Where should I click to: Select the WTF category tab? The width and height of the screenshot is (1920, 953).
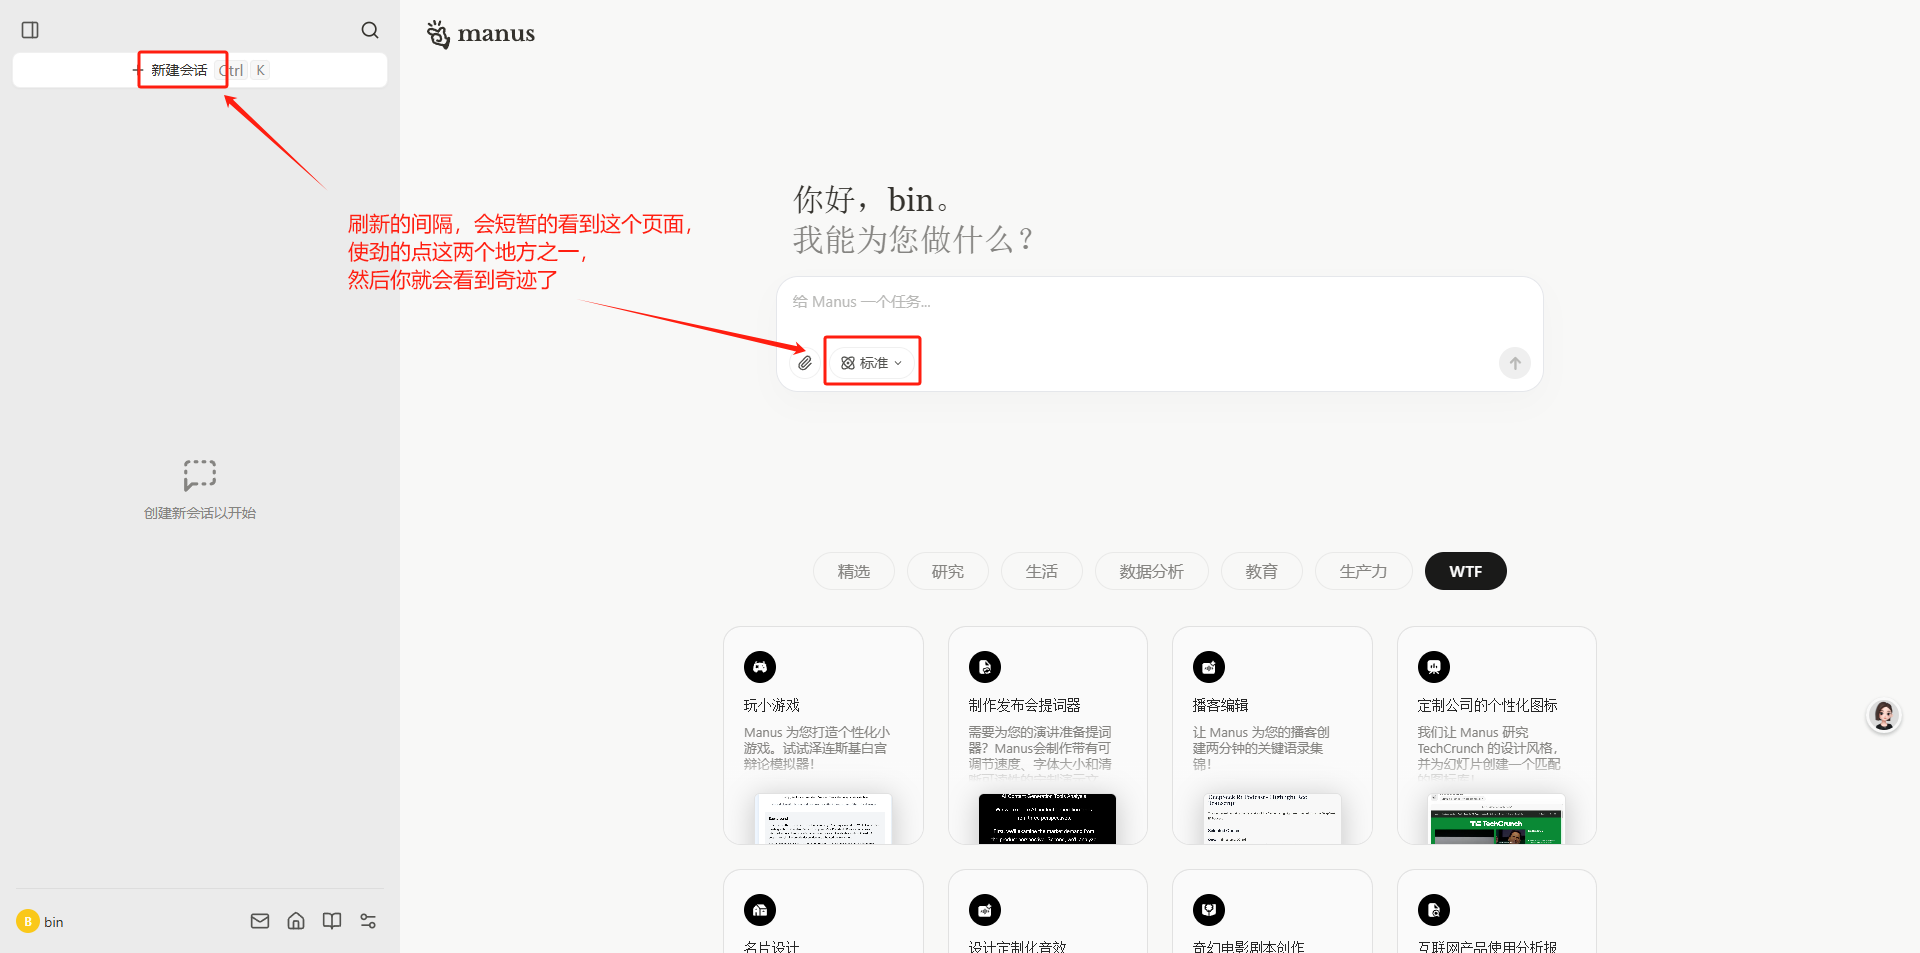coord(1466,571)
